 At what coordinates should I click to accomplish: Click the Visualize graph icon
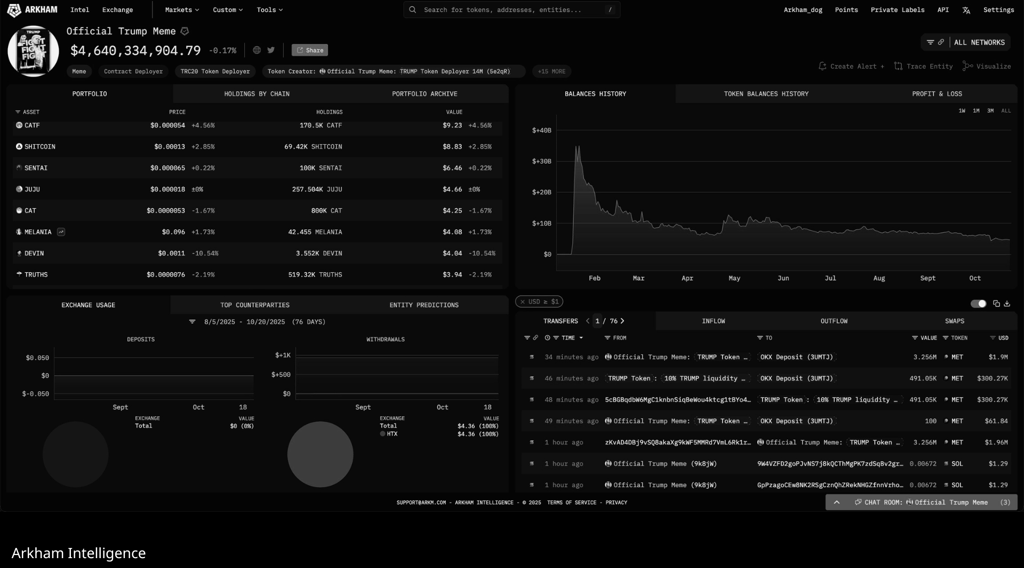point(968,67)
